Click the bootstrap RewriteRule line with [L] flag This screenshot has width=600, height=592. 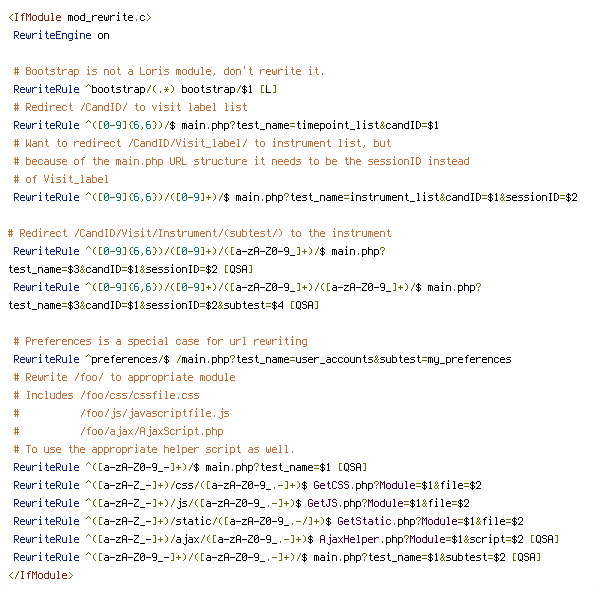pos(145,90)
